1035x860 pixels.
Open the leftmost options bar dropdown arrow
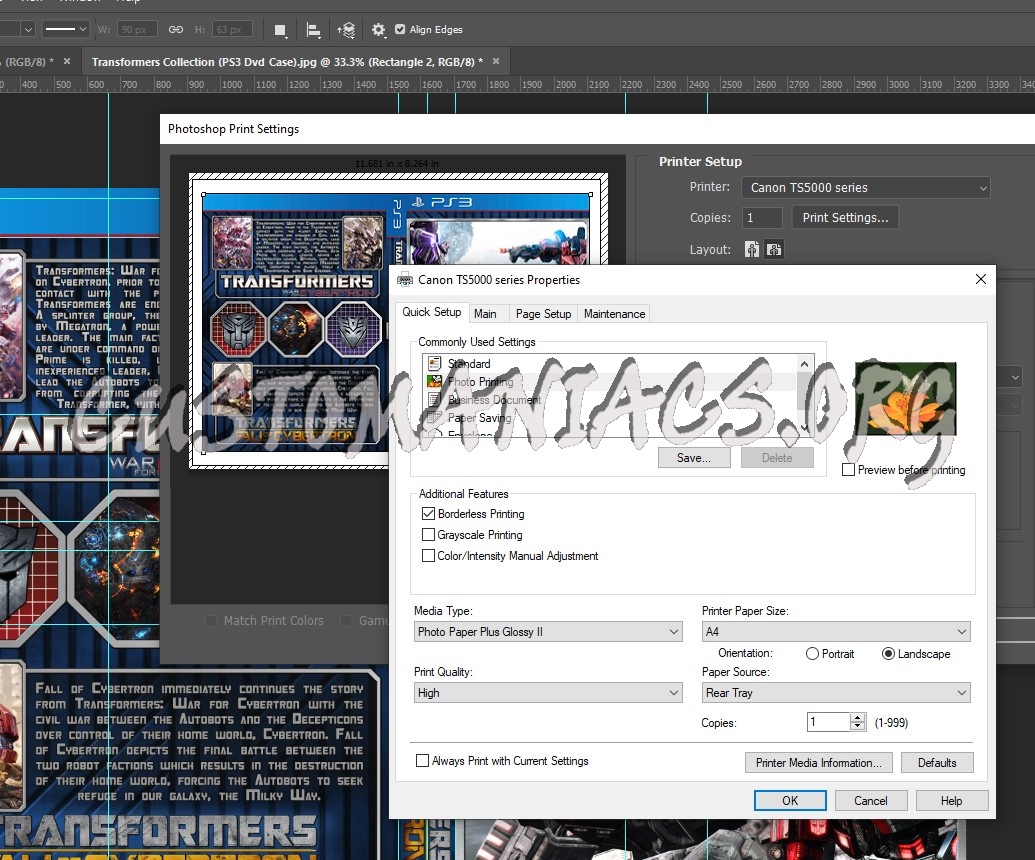click(x=27, y=29)
